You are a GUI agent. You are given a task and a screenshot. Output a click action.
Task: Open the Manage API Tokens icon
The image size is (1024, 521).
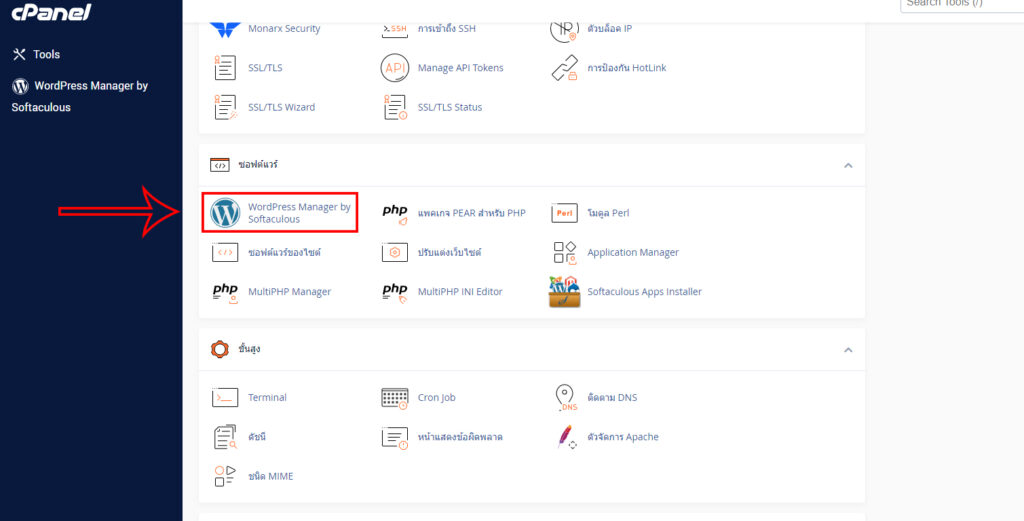[x=394, y=68]
